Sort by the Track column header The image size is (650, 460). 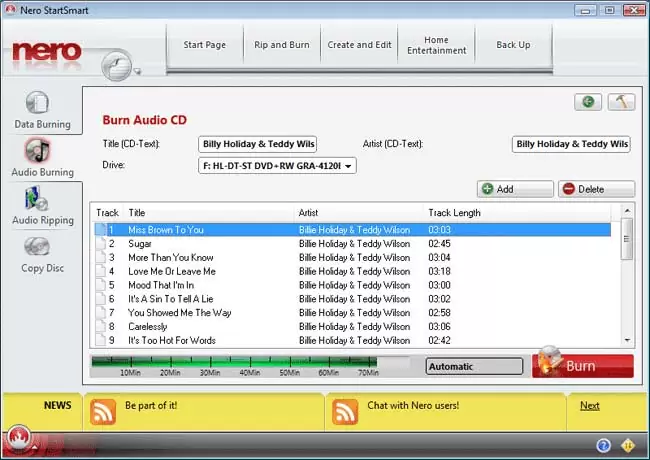[x=107, y=213]
